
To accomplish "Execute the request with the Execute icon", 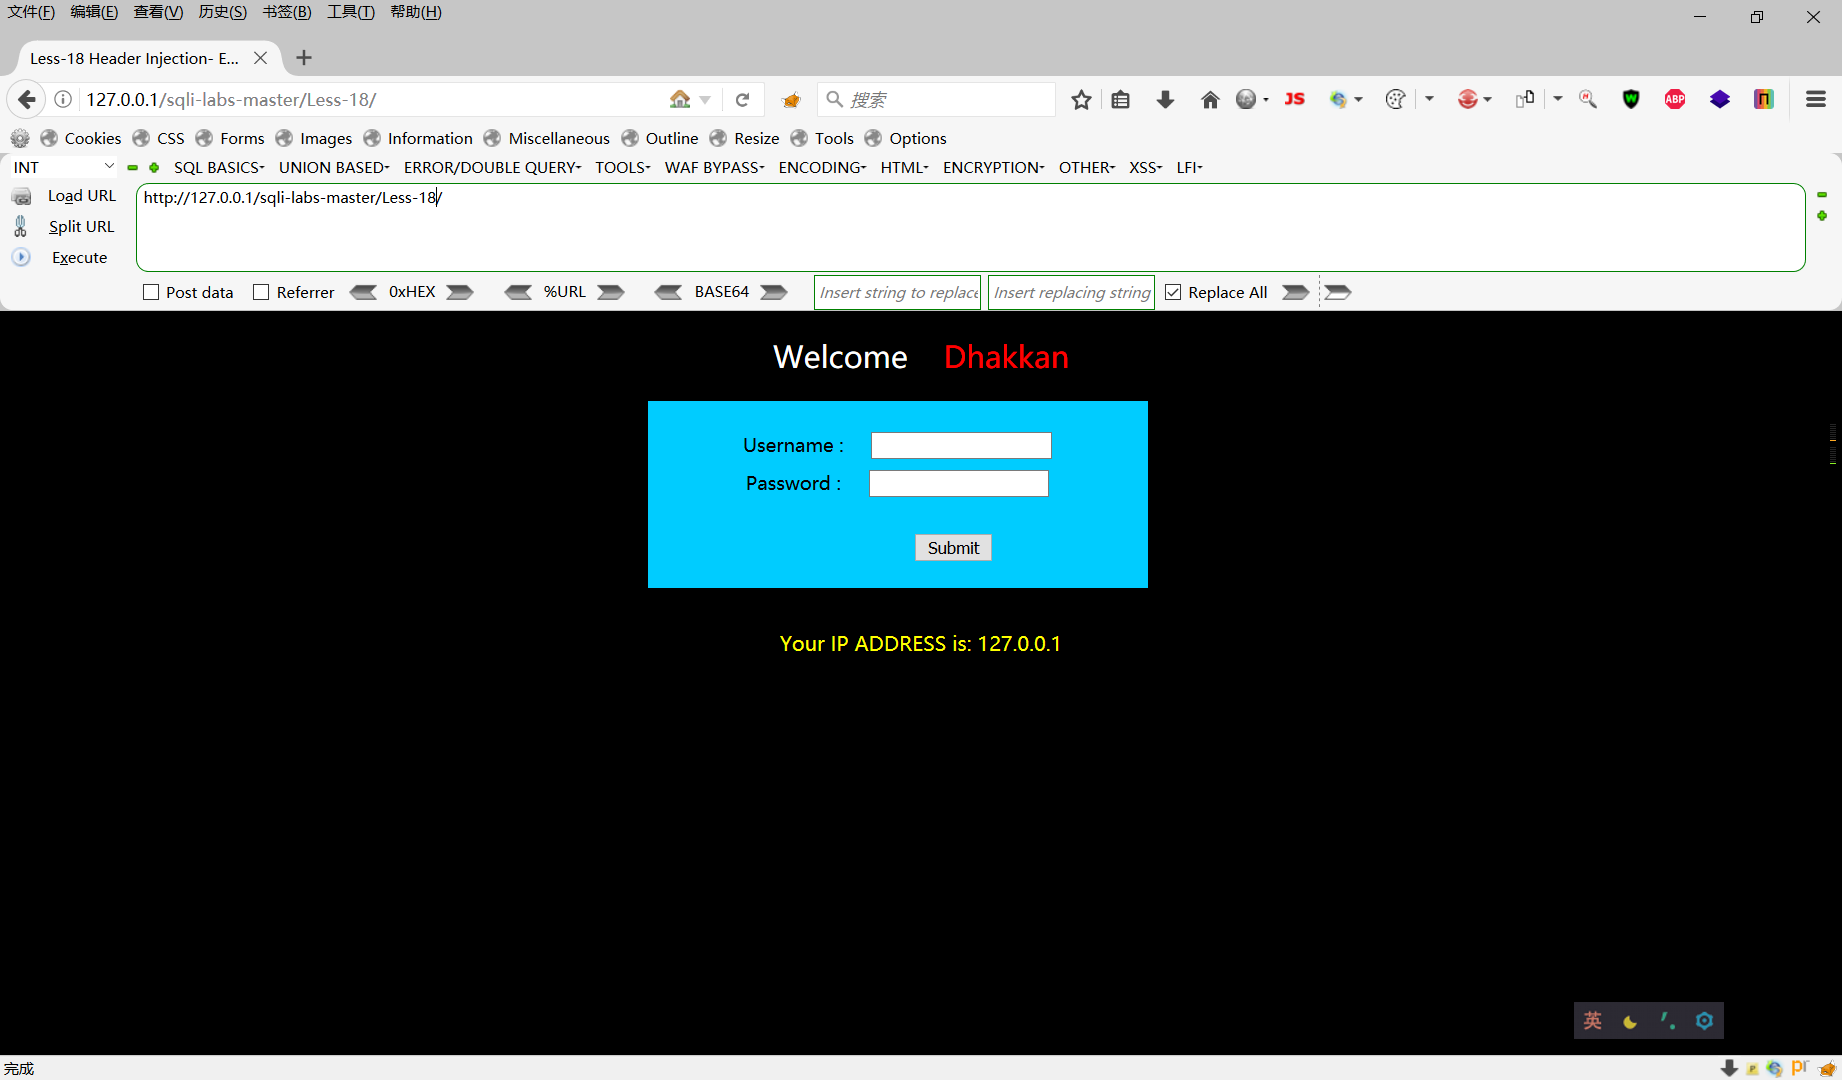I will [21, 257].
